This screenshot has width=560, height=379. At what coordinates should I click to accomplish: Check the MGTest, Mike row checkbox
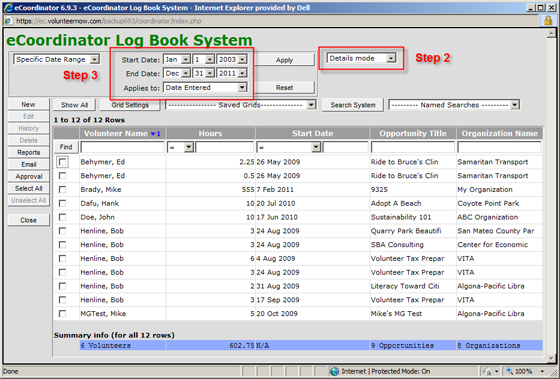click(x=62, y=314)
